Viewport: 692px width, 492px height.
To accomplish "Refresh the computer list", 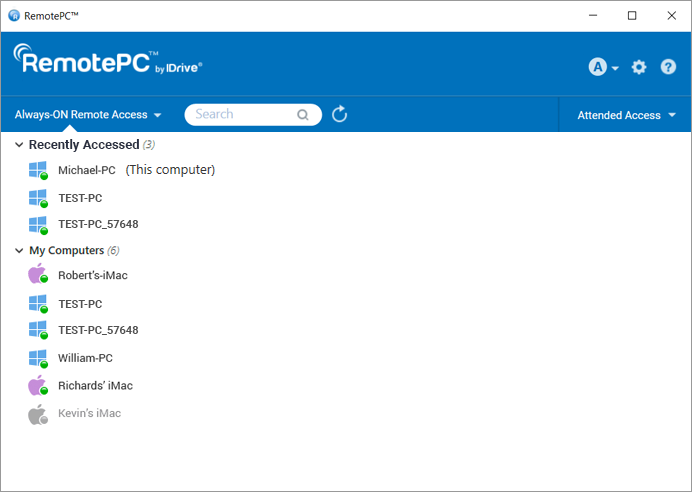I will [339, 114].
